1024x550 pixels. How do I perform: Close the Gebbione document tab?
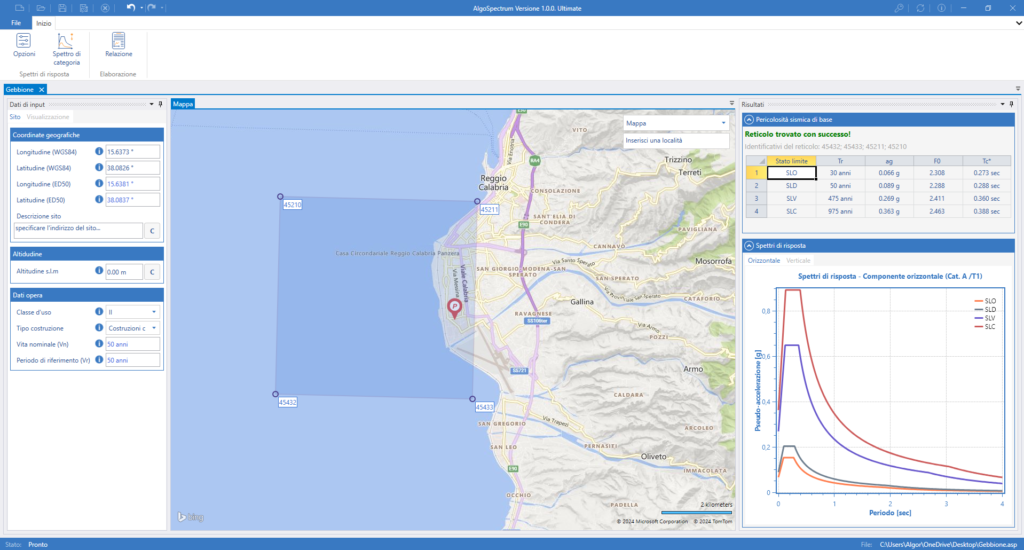point(41,89)
